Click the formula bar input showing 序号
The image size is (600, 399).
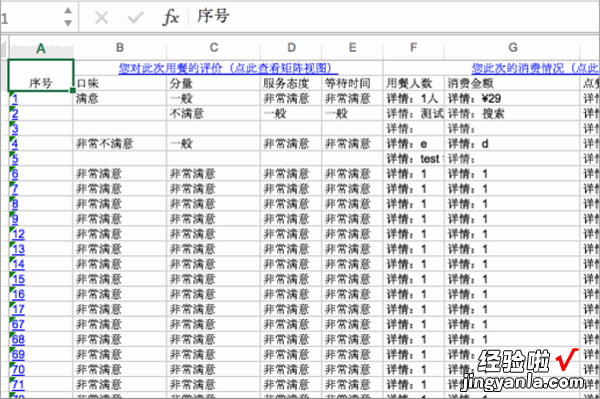[394, 17]
